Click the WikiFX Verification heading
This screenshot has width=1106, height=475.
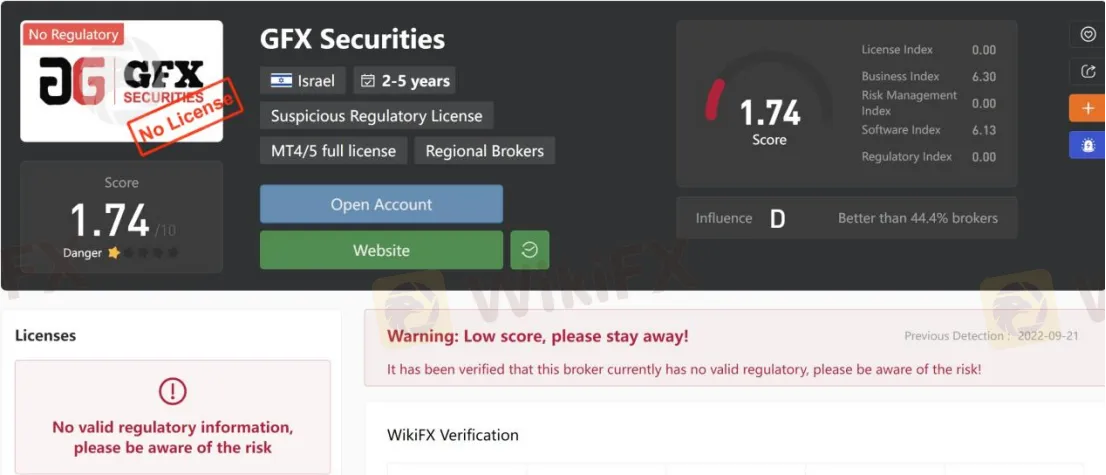tap(453, 435)
